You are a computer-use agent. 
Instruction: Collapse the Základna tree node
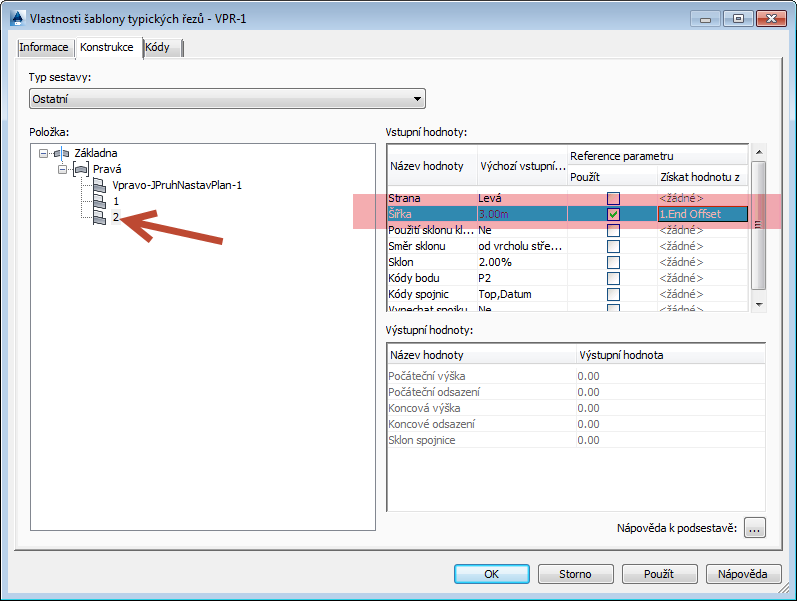43,154
